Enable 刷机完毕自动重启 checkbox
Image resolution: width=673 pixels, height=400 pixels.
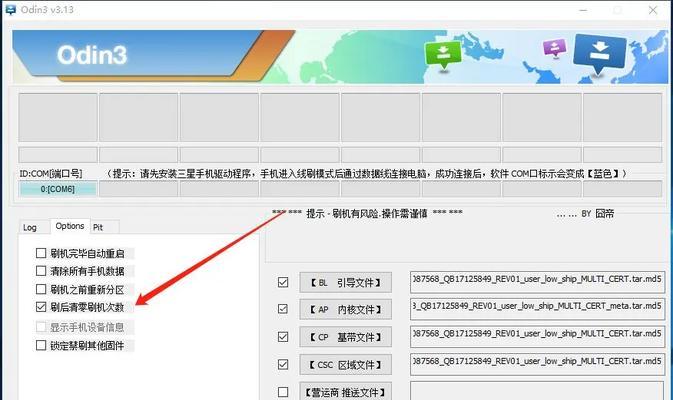(41, 253)
